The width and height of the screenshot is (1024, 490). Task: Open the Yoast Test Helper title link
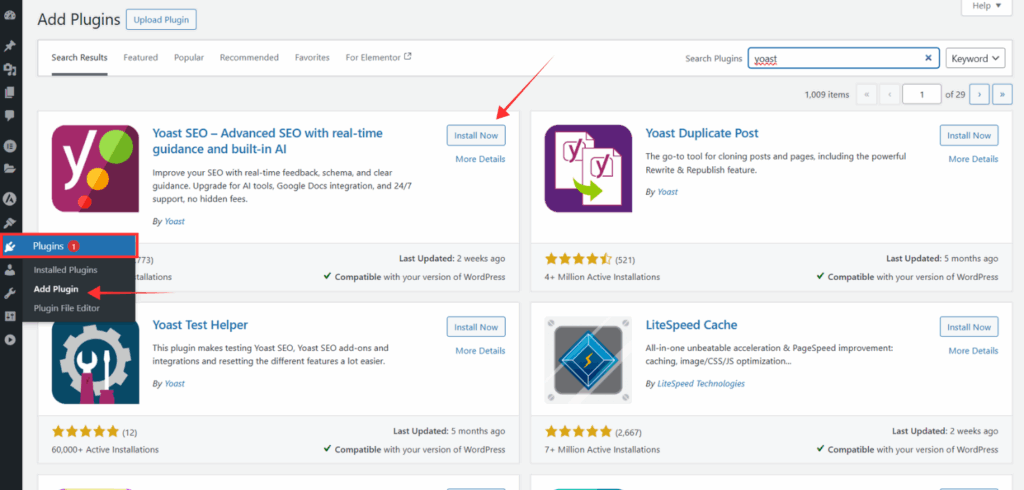pyautogui.click(x=200, y=325)
